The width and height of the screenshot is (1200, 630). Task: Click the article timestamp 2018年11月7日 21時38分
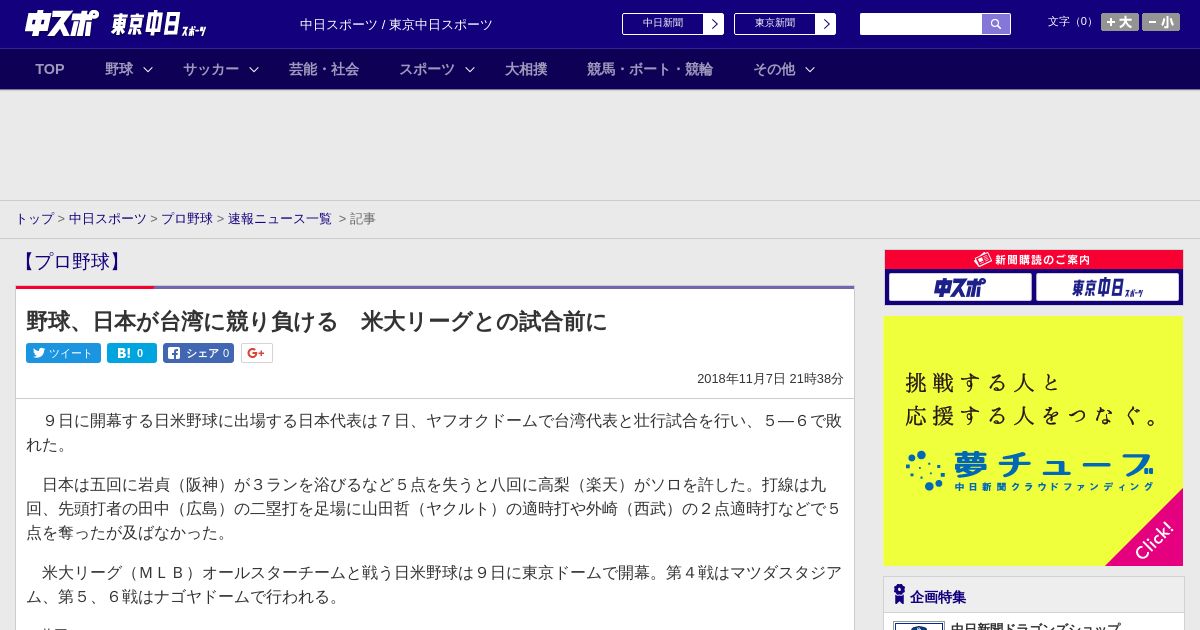pos(770,379)
